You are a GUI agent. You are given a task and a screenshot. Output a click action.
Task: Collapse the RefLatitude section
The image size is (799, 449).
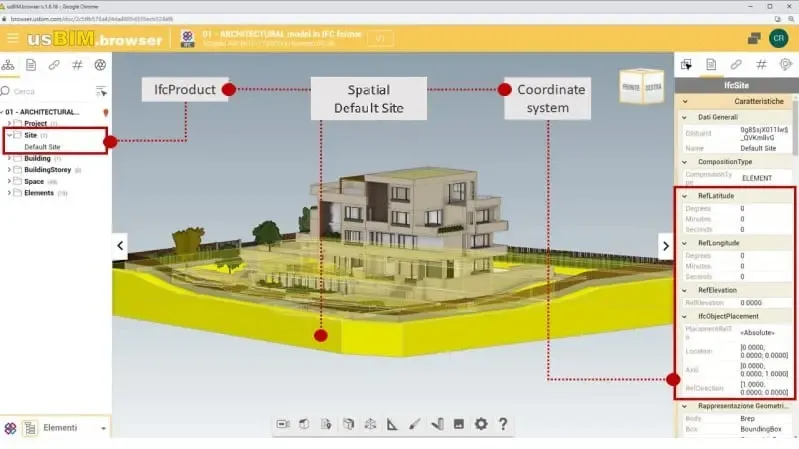685,196
